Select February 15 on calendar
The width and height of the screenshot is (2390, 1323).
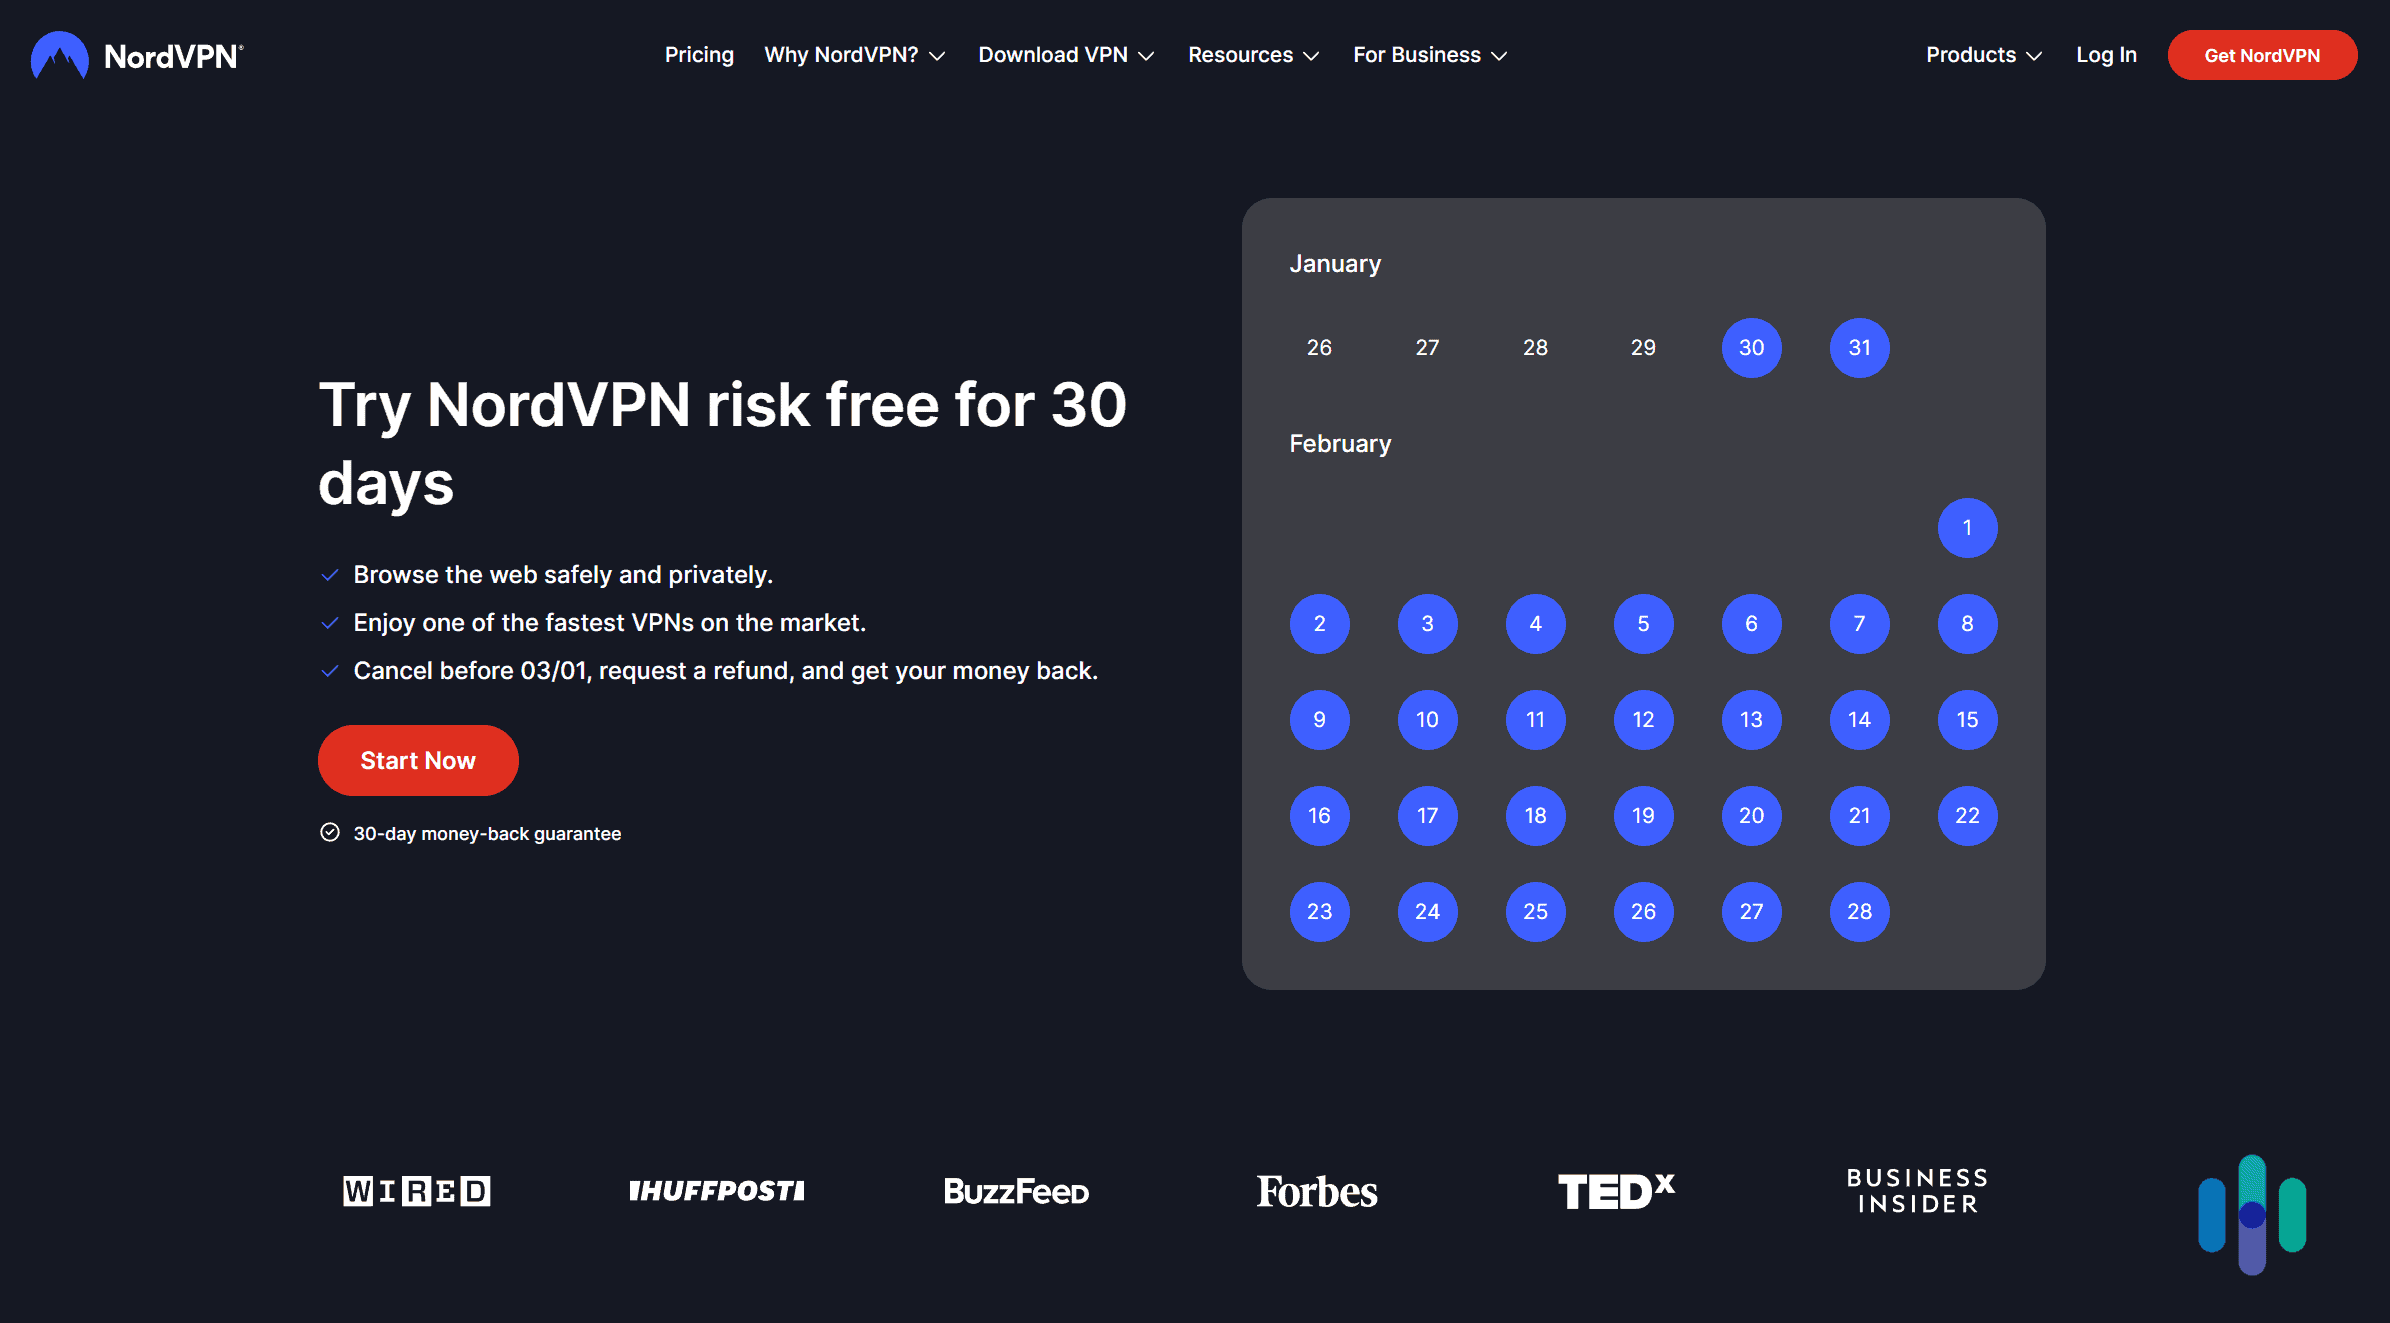coord(1966,719)
